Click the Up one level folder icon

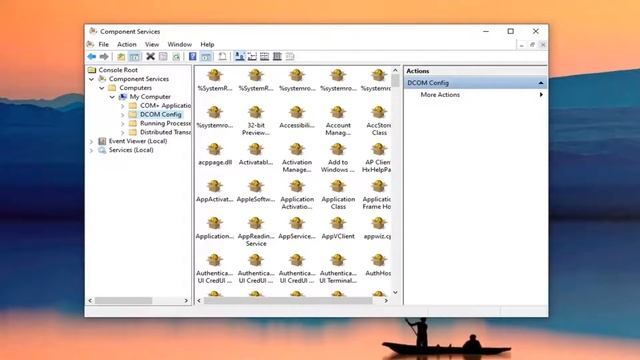pos(121,56)
